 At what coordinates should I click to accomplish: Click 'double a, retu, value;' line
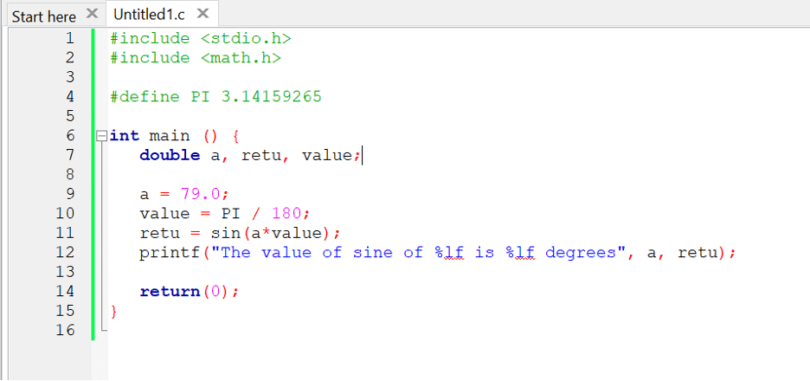pos(250,155)
